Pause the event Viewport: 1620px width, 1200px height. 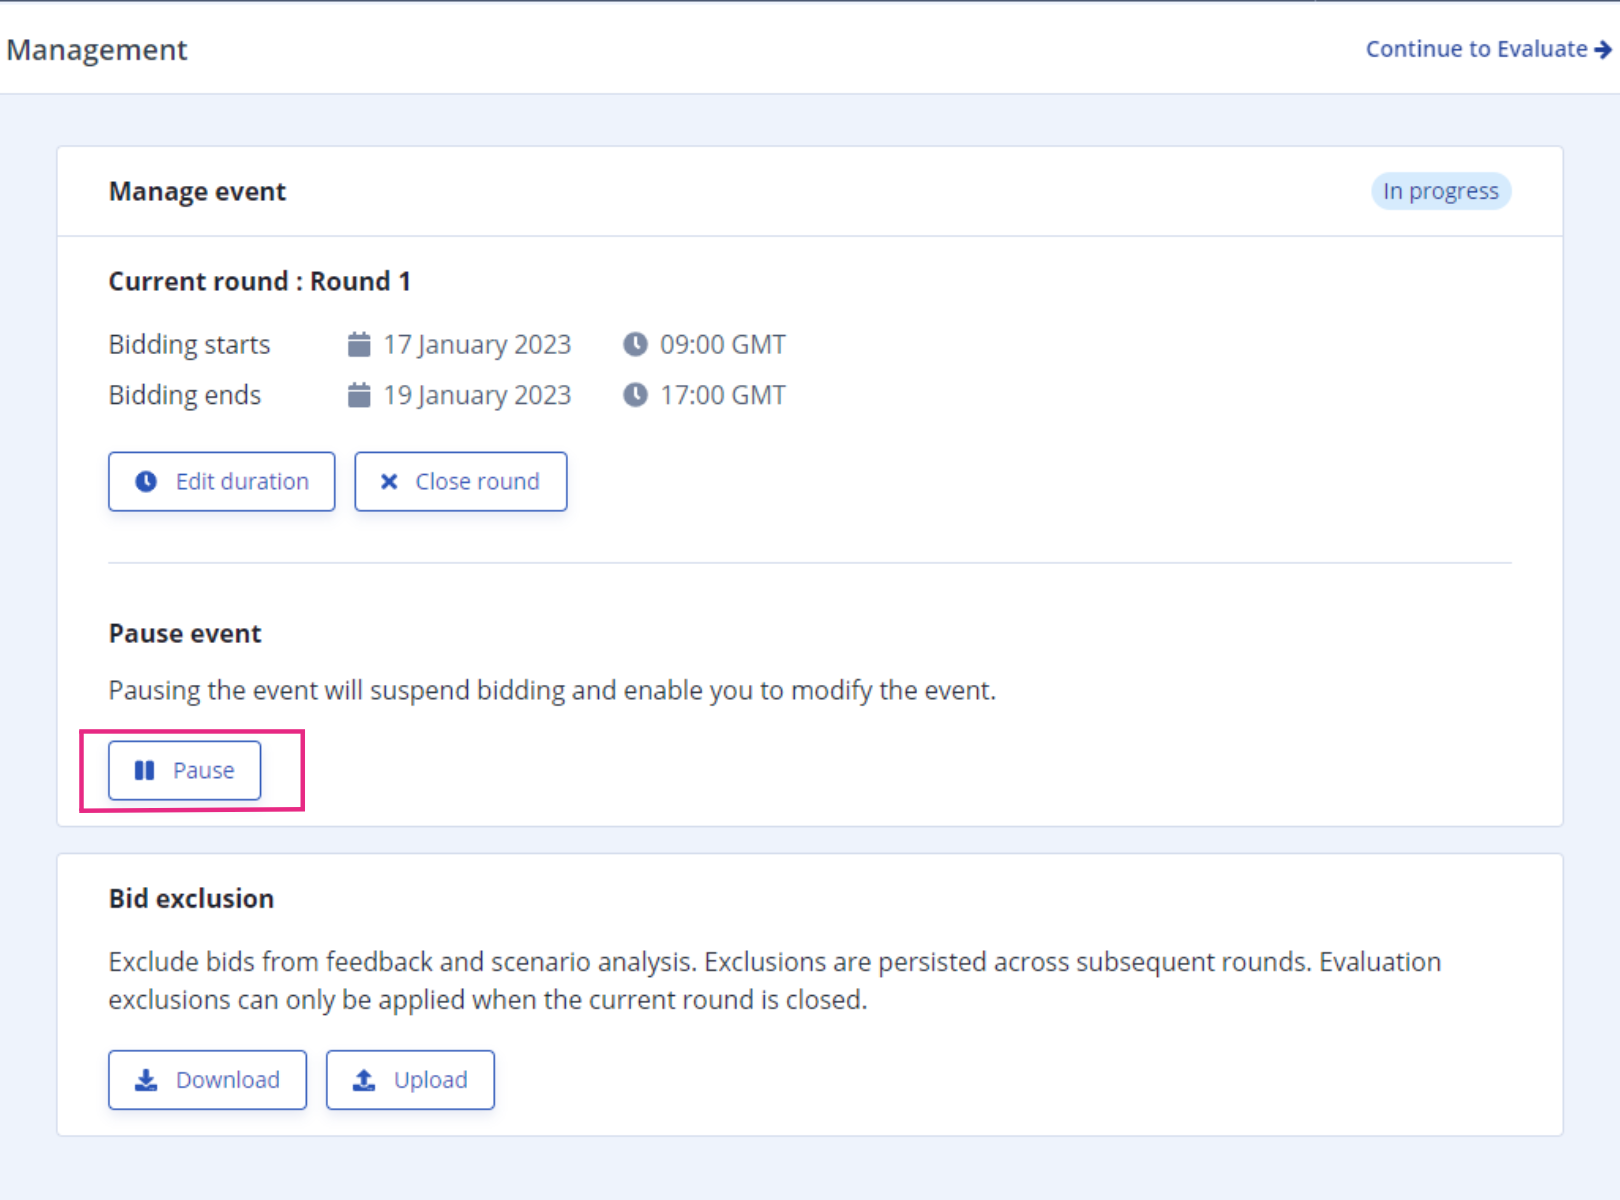point(184,770)
